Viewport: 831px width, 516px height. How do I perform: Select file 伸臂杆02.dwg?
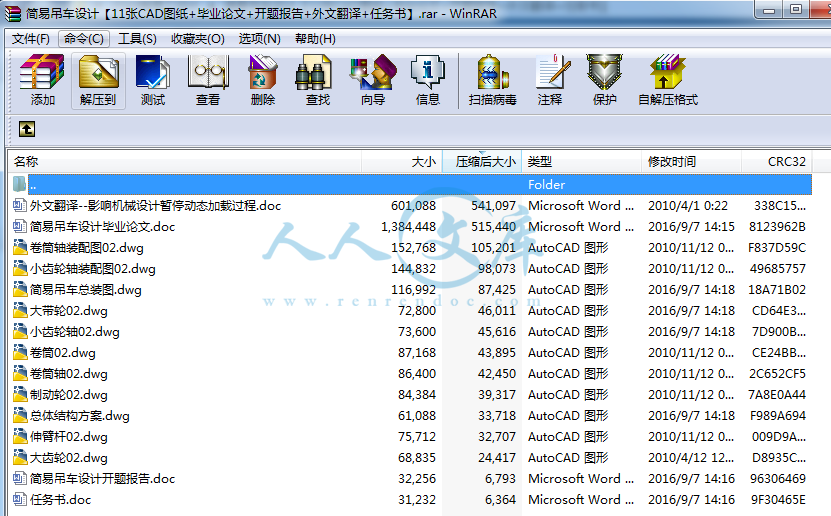[68, 437]
